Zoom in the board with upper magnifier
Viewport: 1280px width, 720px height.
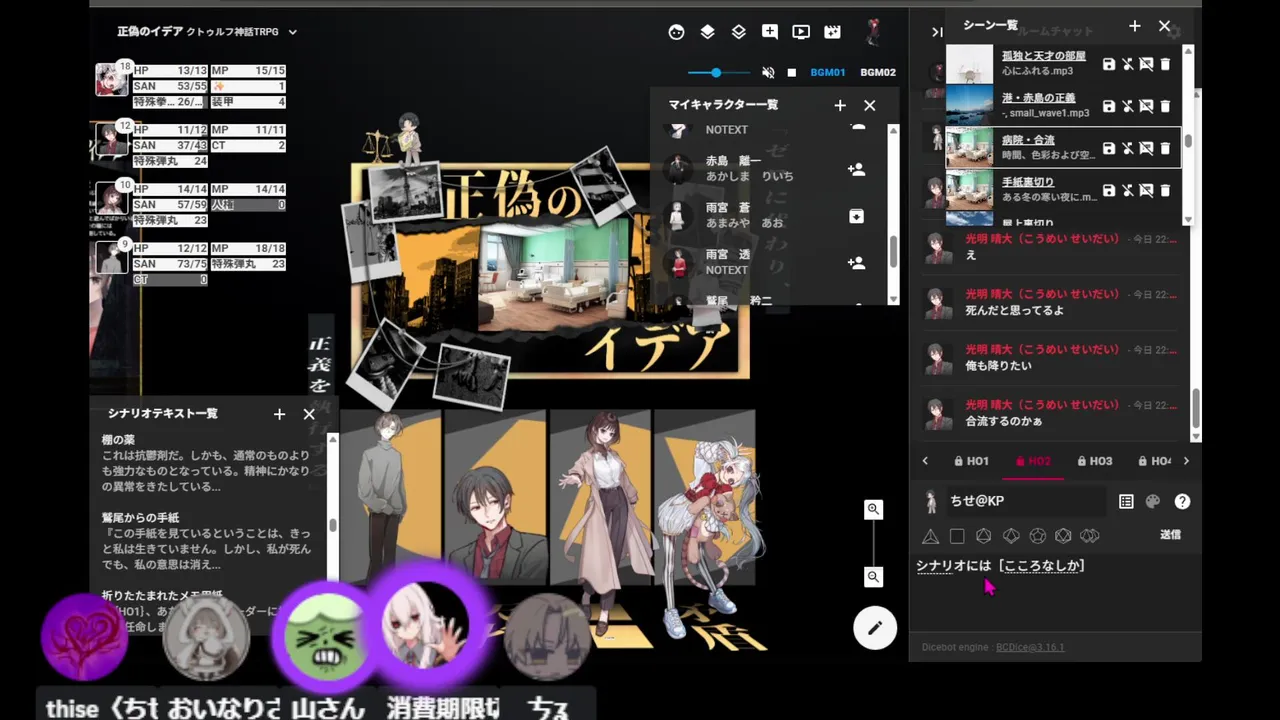(x=873, y=509)
